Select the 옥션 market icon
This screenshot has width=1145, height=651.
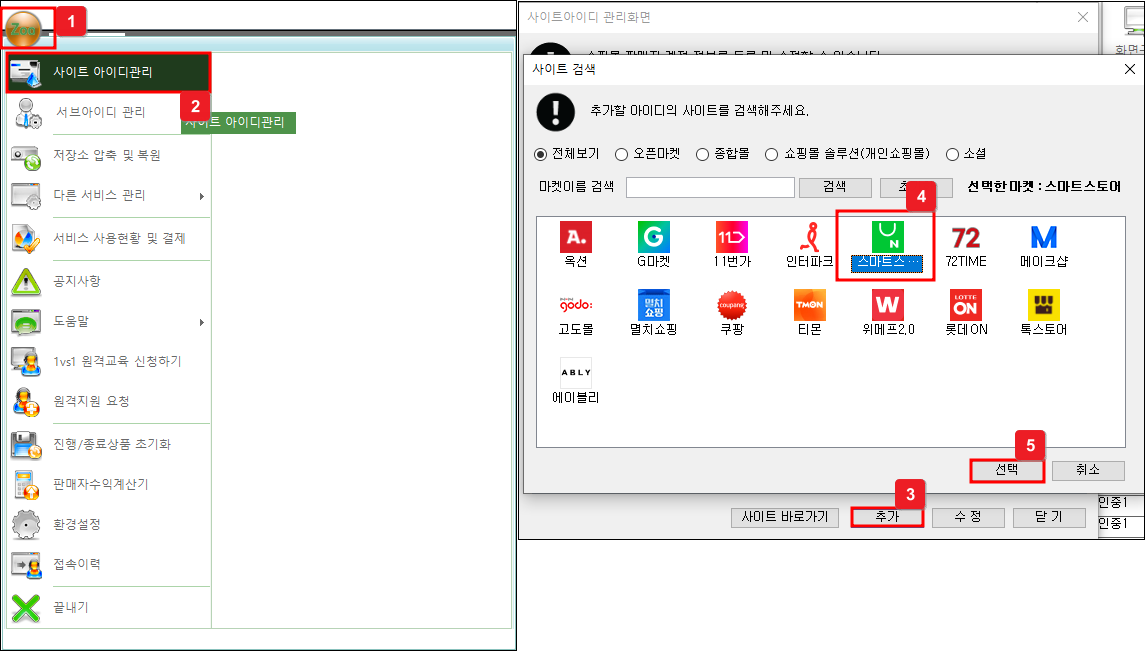(575, 237)
